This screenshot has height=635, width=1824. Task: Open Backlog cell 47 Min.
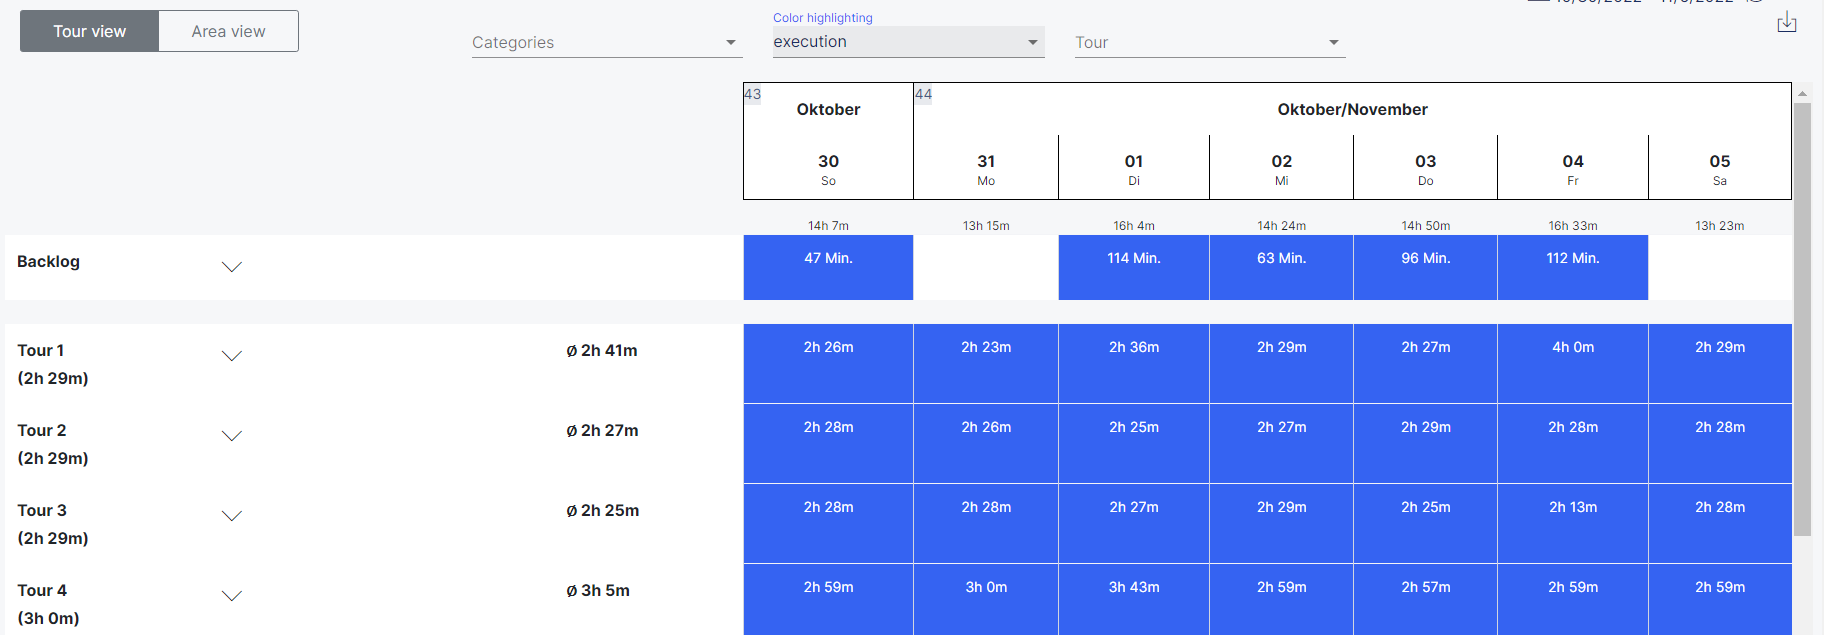click(x=828, y=267)
